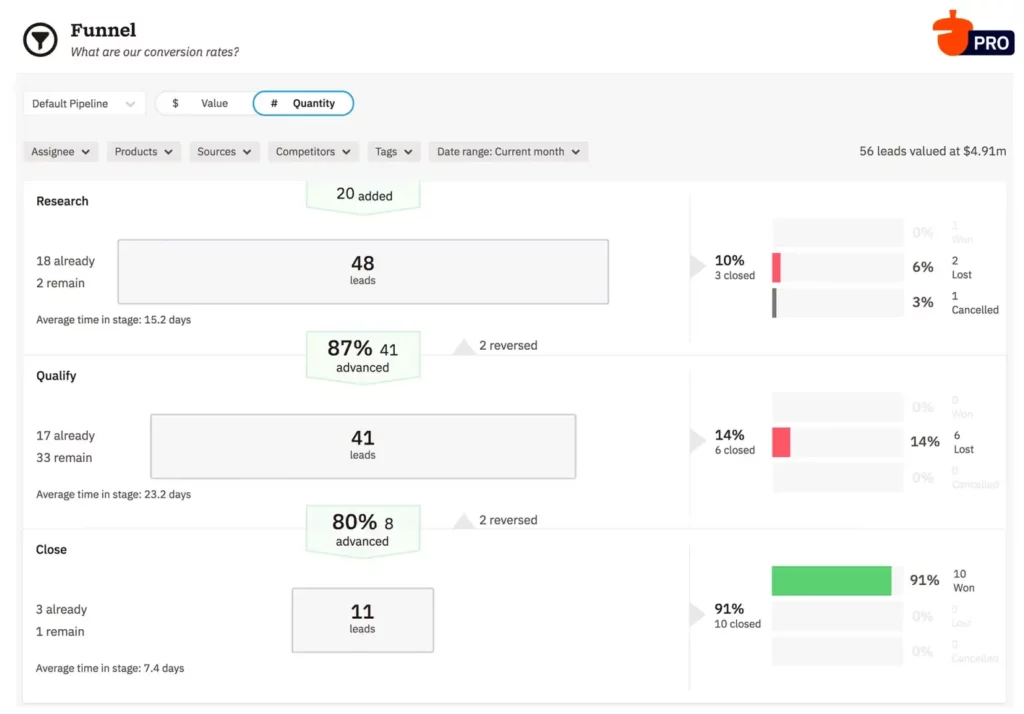This screenshot has height=714, width=1024.
Task: Switch the report to Value view
Action: click(x=205, y=103)
